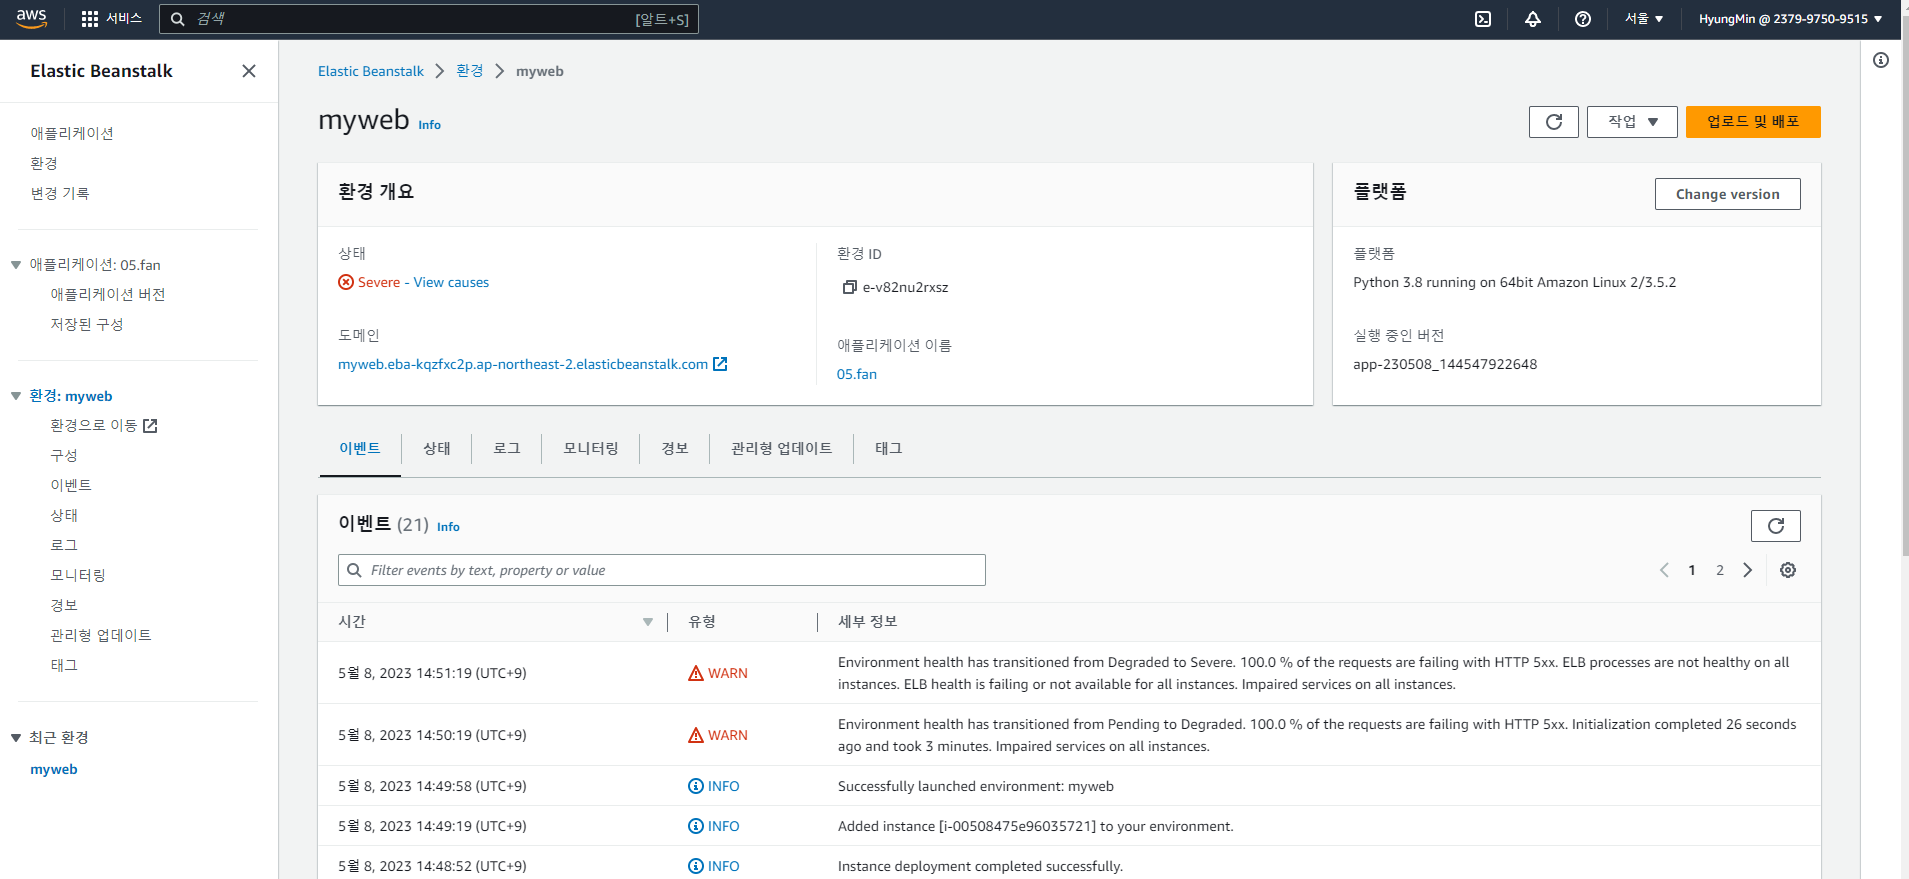Go to events page 2
The height and width of the screenshot is (879, 1909).
point(1720,570)
